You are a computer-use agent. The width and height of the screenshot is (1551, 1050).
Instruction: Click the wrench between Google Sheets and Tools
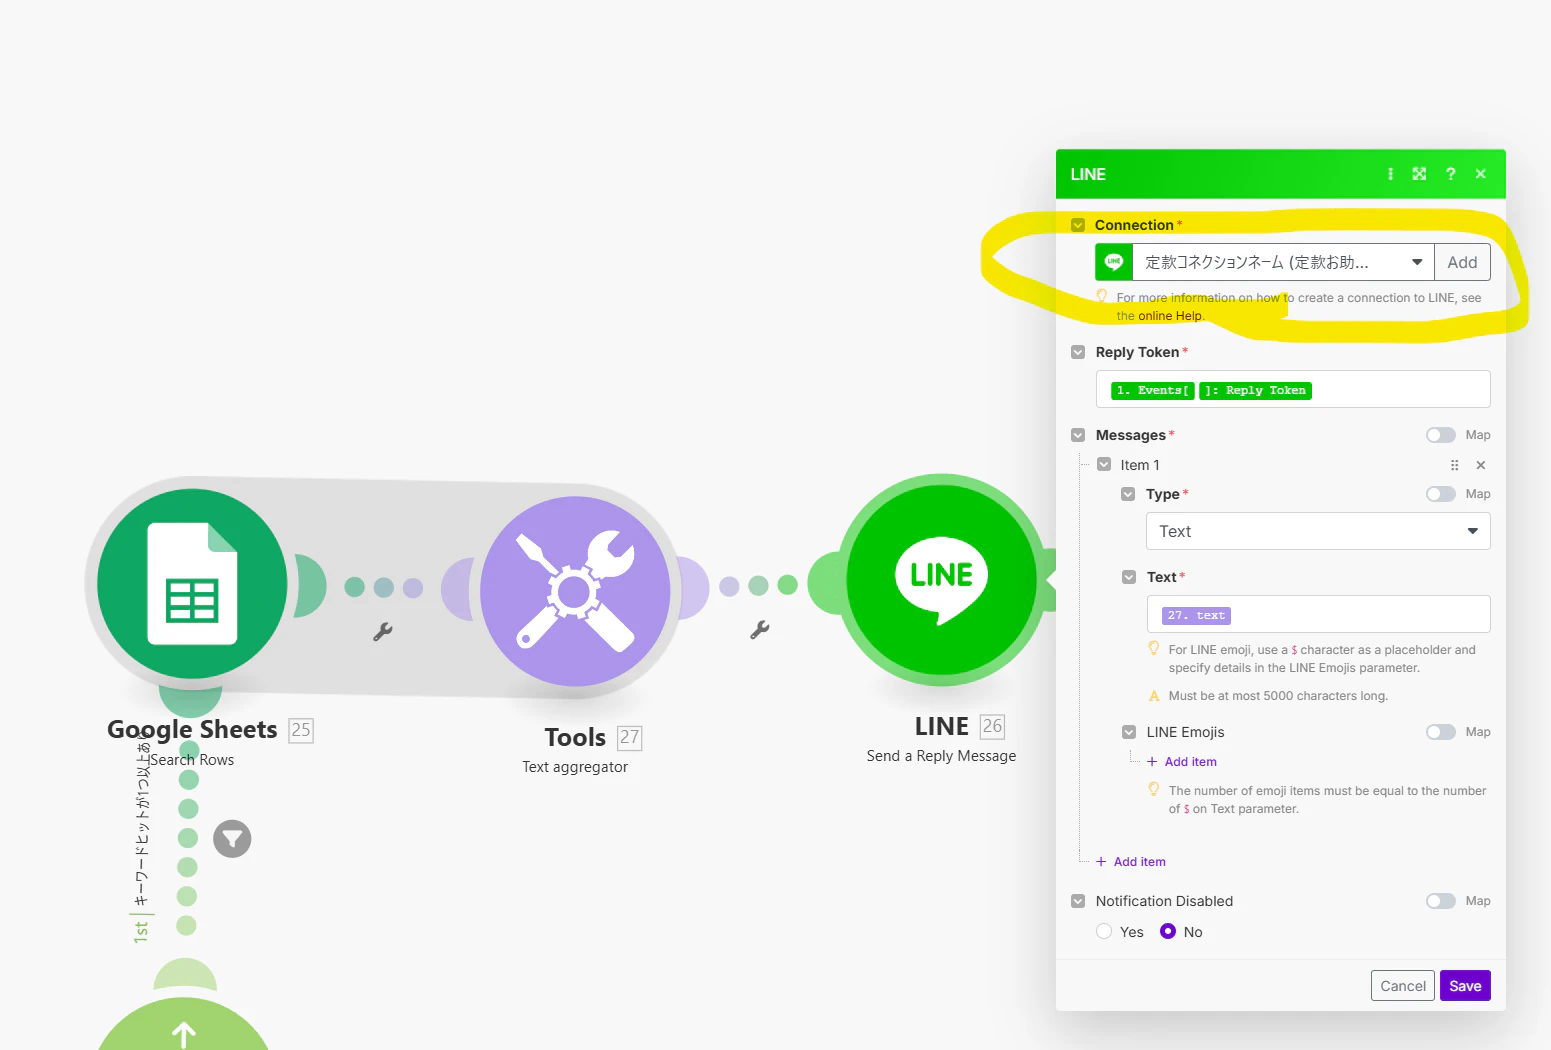pyautogui.click(x=383, y=631)
